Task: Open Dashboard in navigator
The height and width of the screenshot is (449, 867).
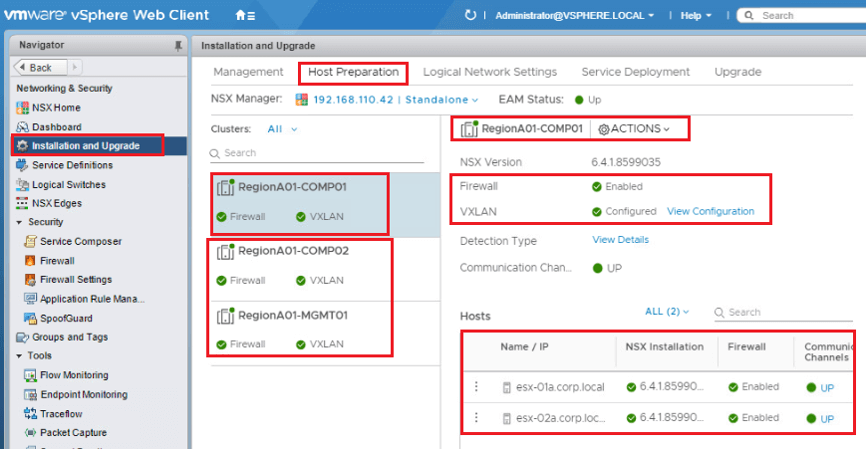Action: pyautogui.click(x=56, y=127)
